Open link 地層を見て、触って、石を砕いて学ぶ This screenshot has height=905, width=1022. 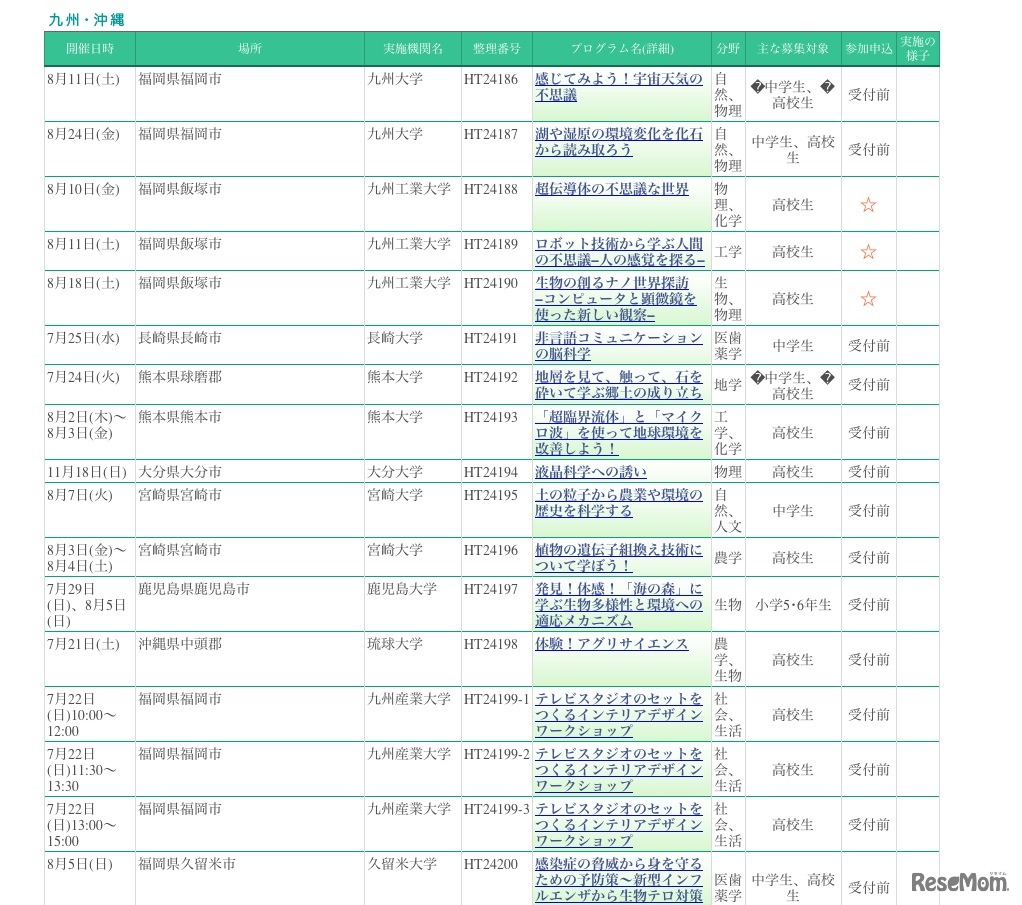coord(618,385)
